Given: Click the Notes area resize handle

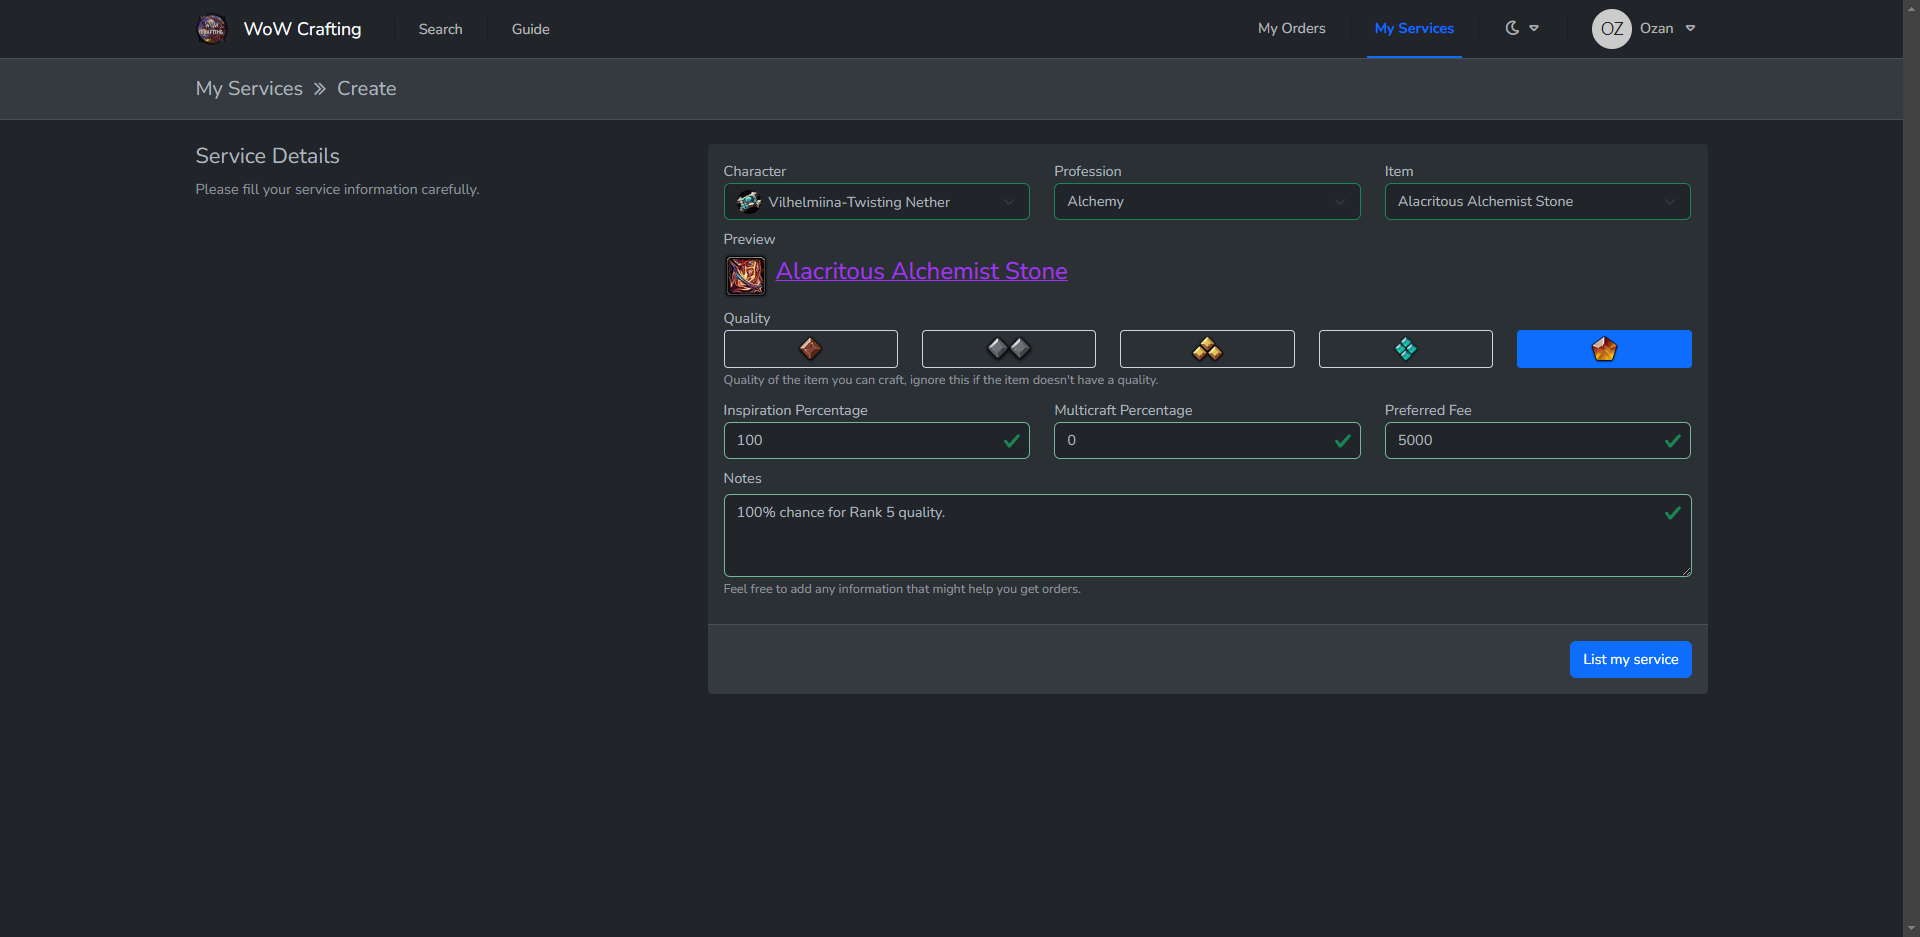Looking at the screenshot, I should 1686,571.
